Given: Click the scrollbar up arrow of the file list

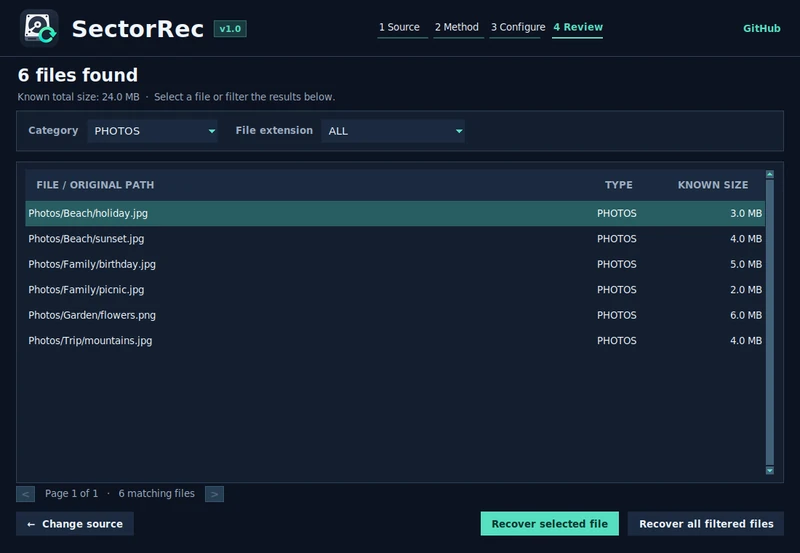Looking at the screenshot, I should 770,174.
